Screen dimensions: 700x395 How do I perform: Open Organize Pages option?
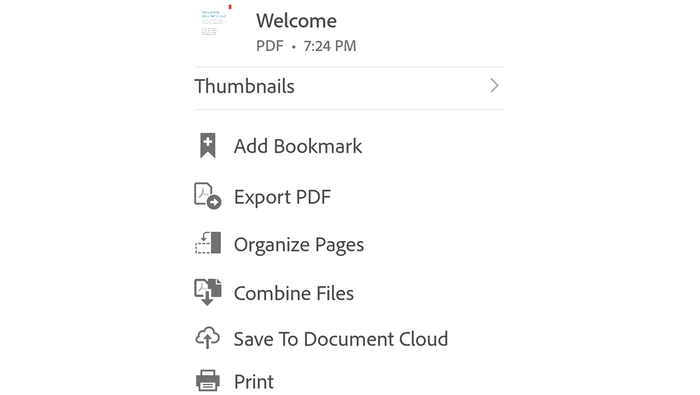click(x=299, y=245)
